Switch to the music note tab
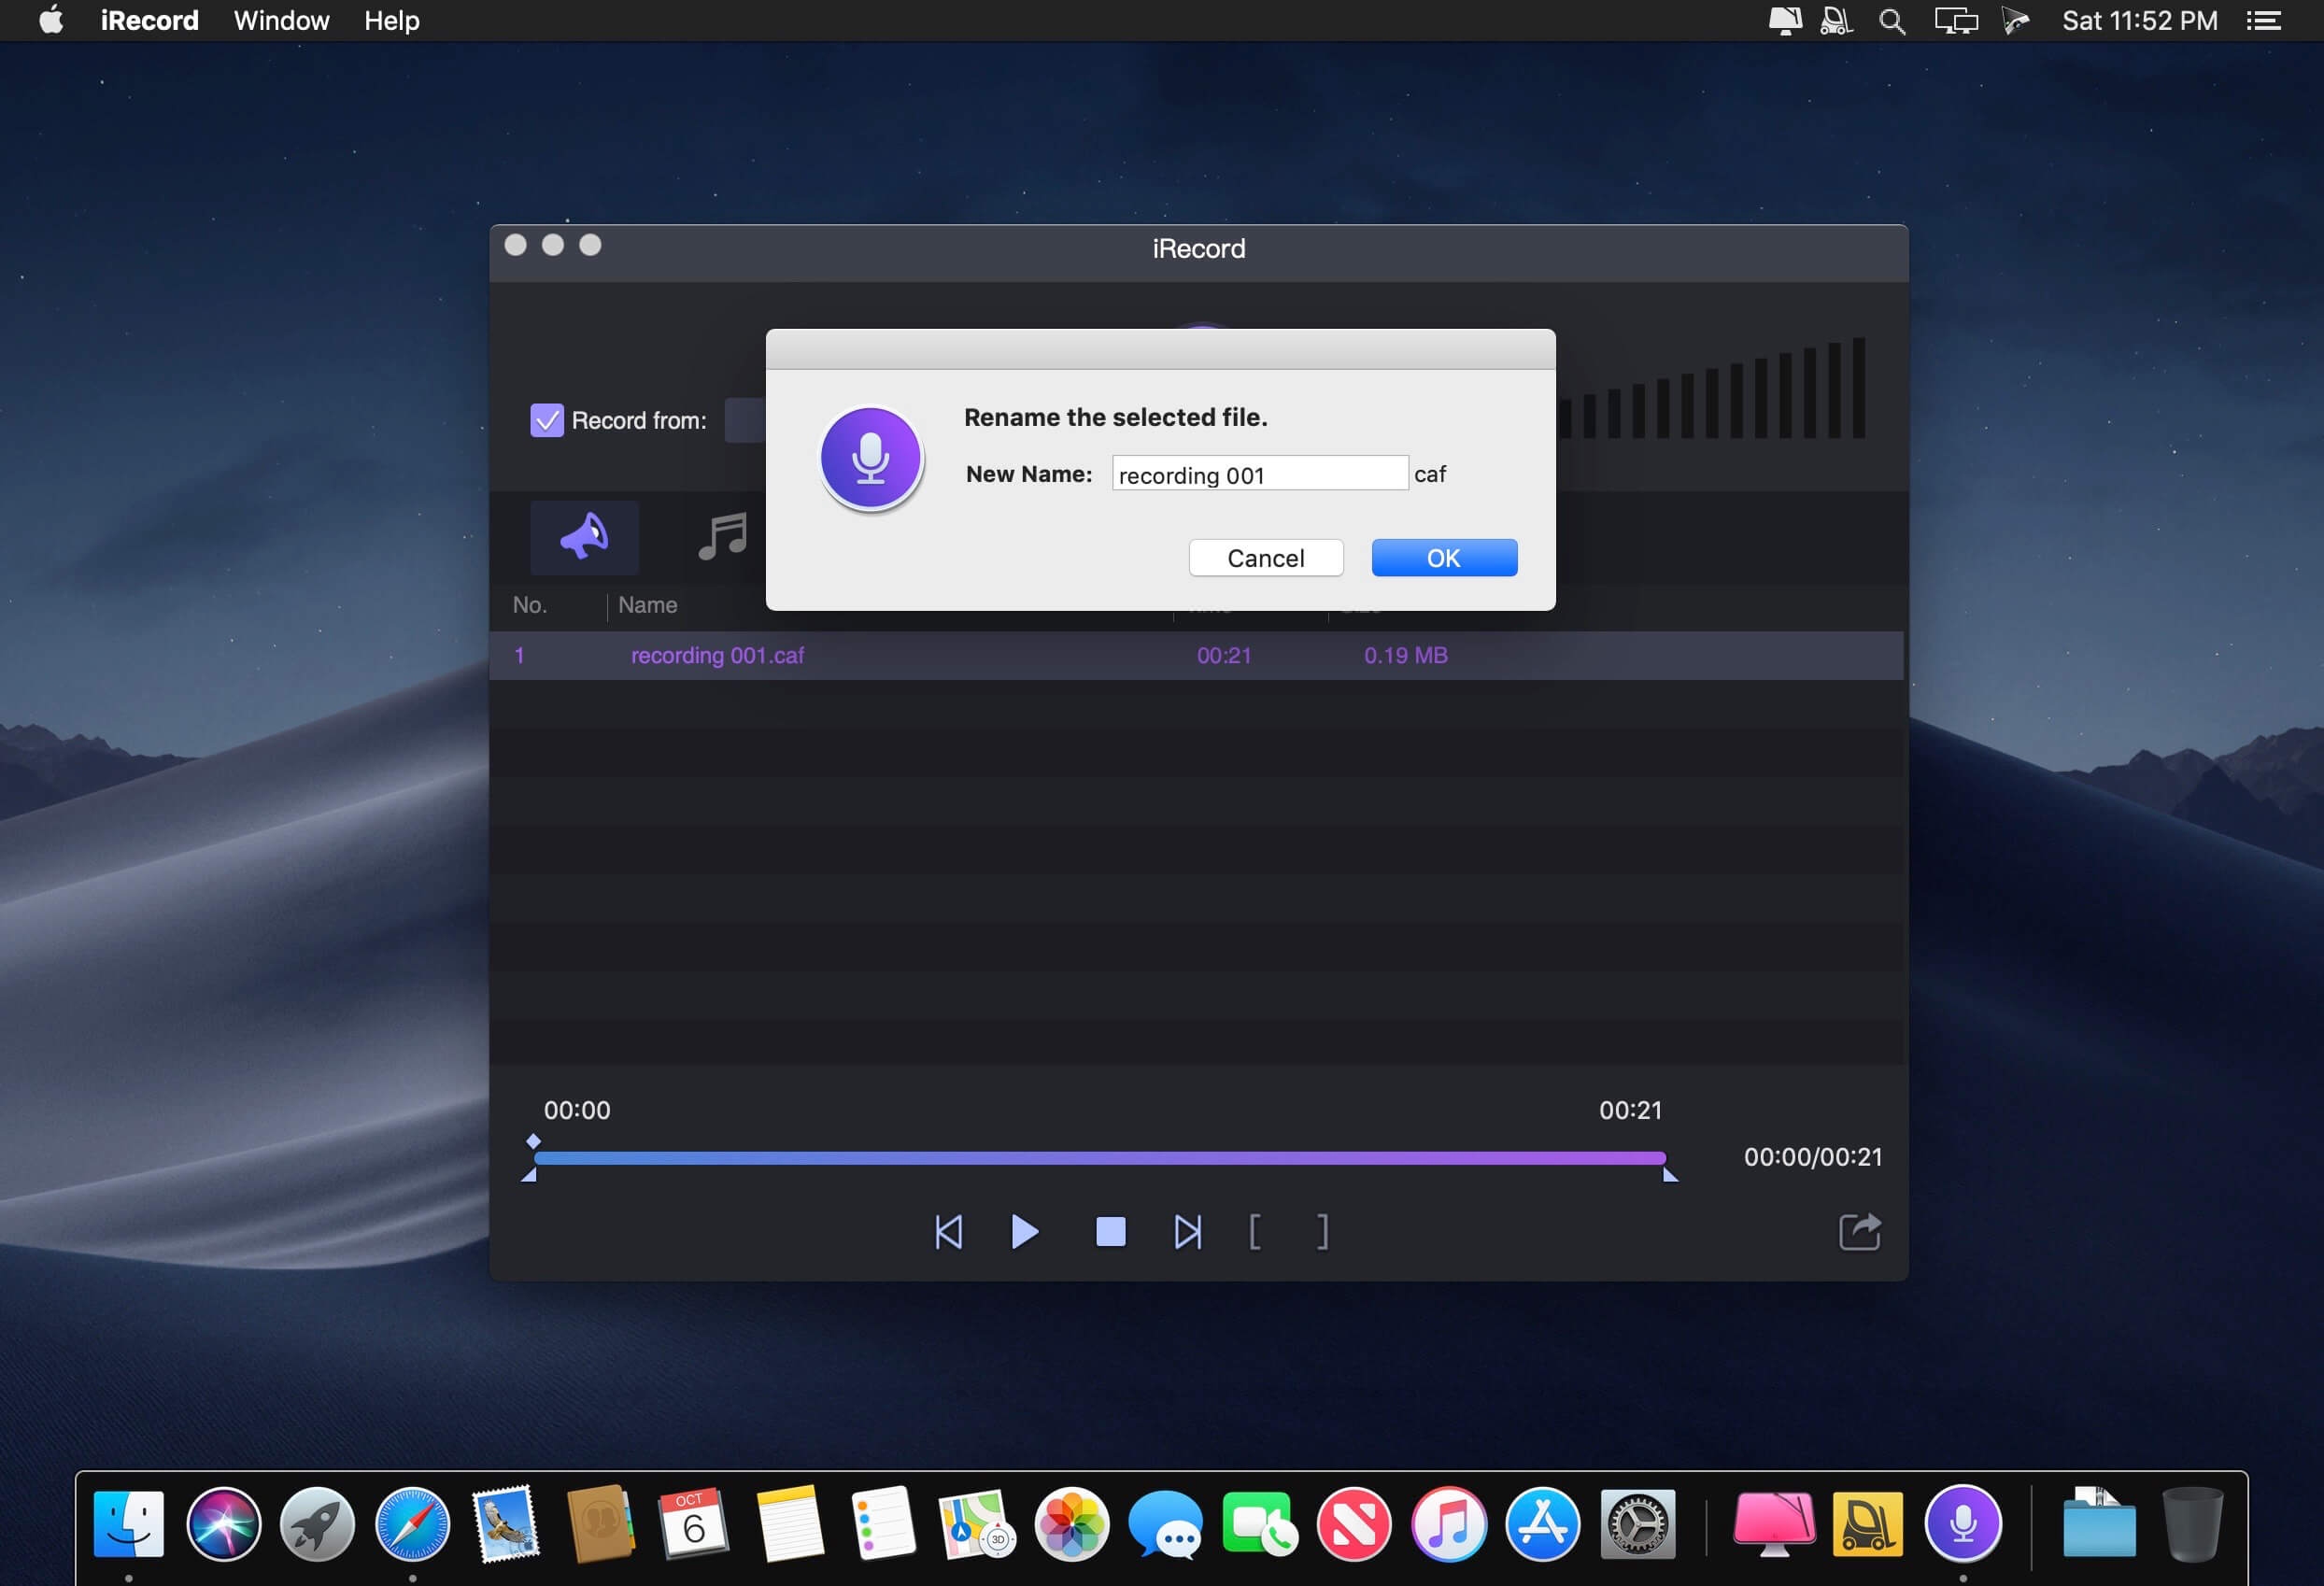 (722, 537)
